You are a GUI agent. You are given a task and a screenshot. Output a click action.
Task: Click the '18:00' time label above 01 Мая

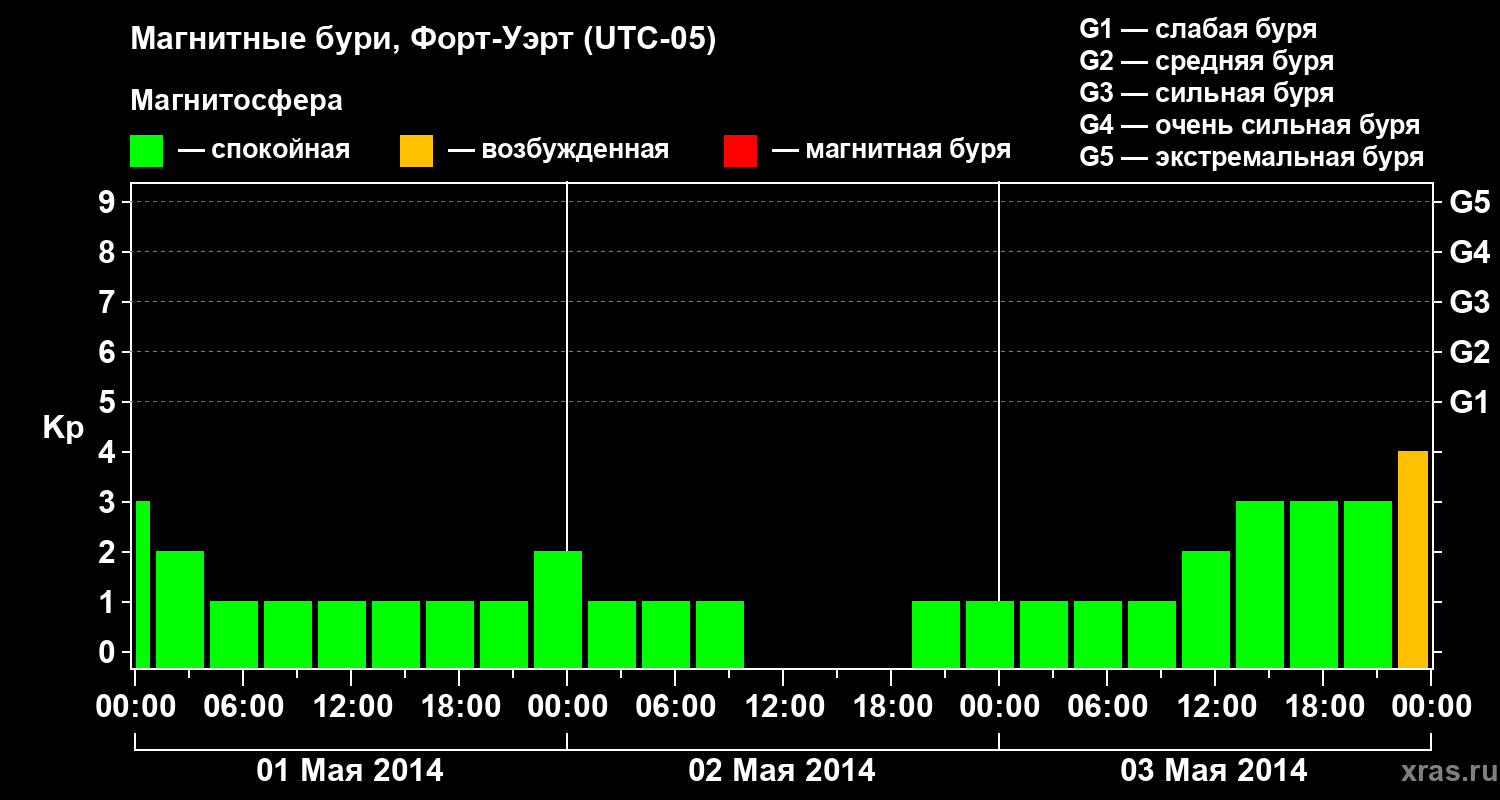462,706
